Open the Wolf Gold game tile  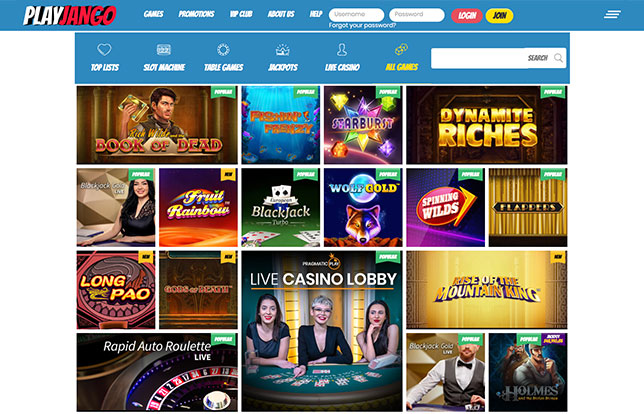[x=363, y=207]
